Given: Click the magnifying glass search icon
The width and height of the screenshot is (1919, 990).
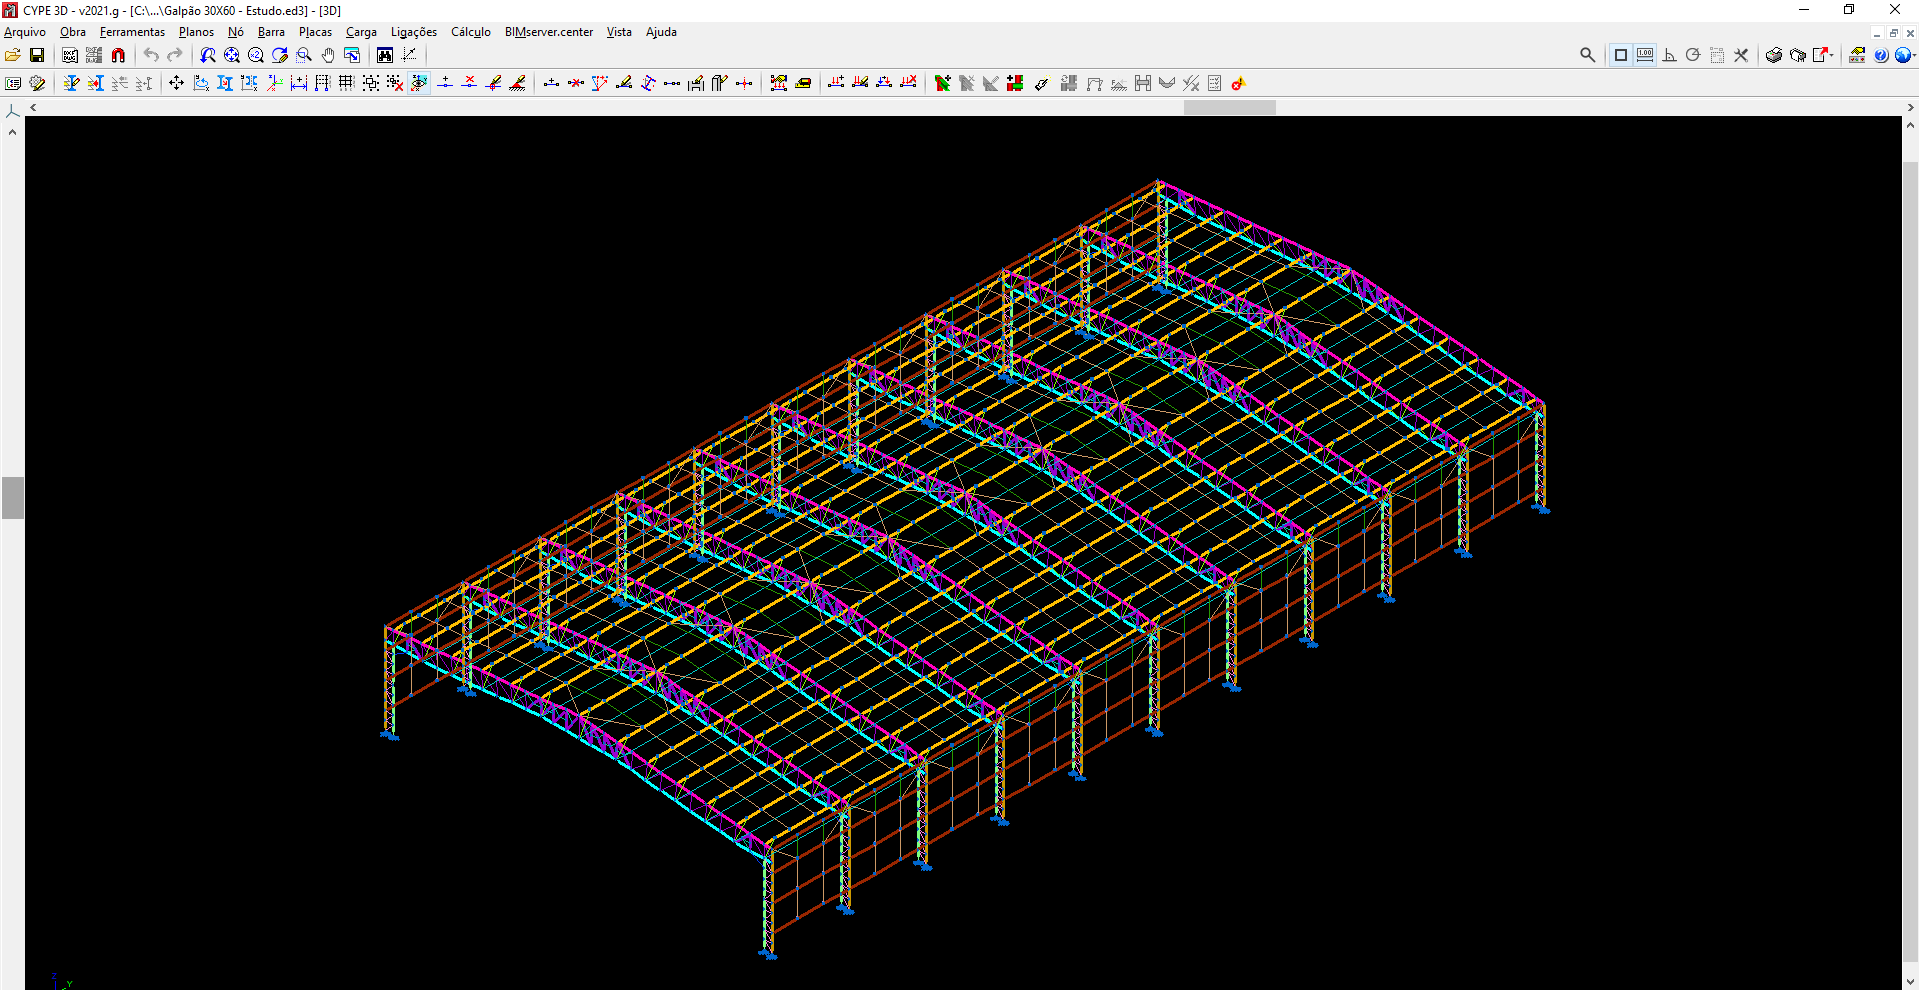Looking at the screenshot, I should 1587,55.
